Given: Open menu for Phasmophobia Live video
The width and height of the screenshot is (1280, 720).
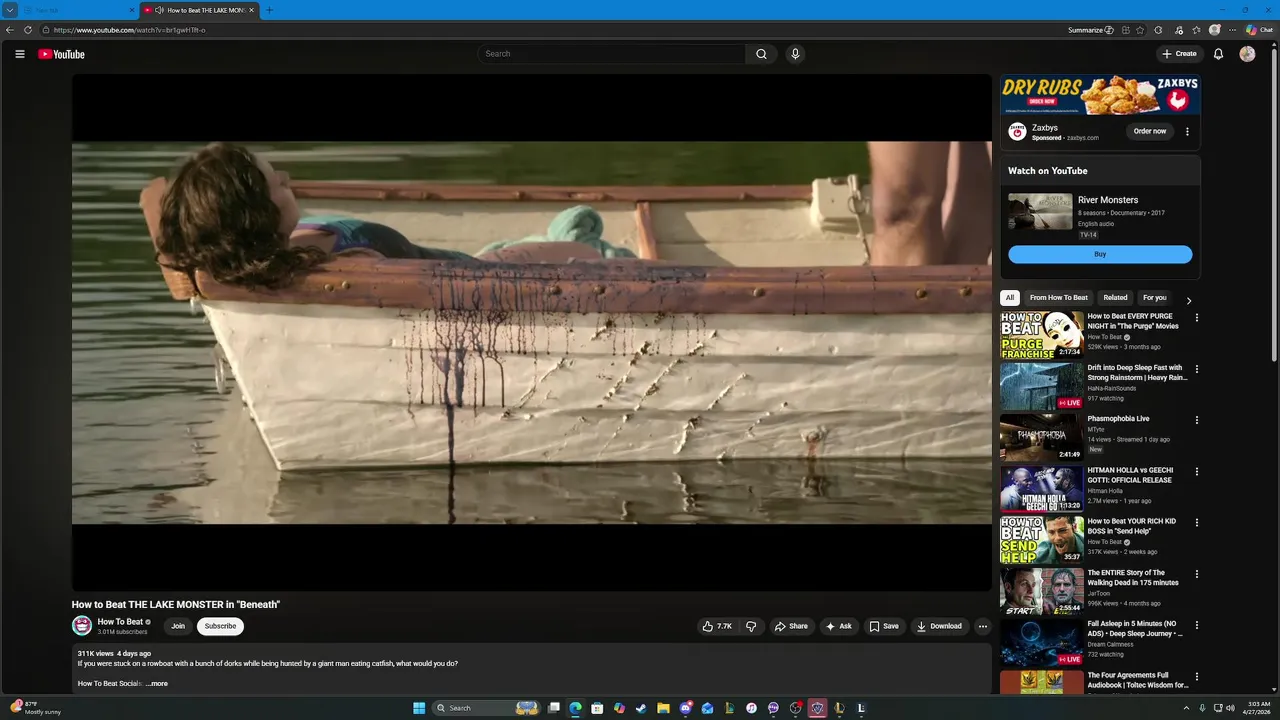Looking at the screenshot, I should (x=1196, y=420).
